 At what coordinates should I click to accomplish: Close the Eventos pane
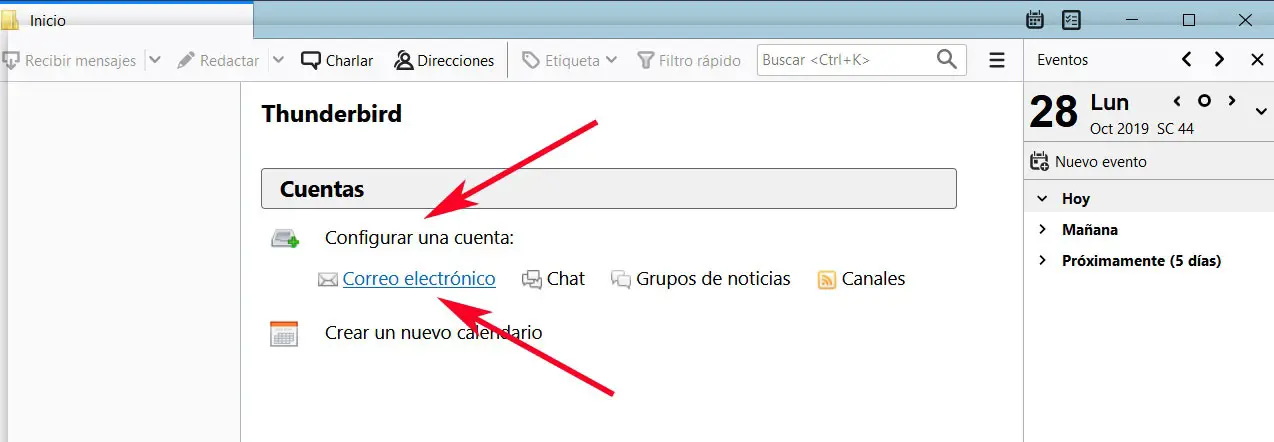click(1257, 60)
